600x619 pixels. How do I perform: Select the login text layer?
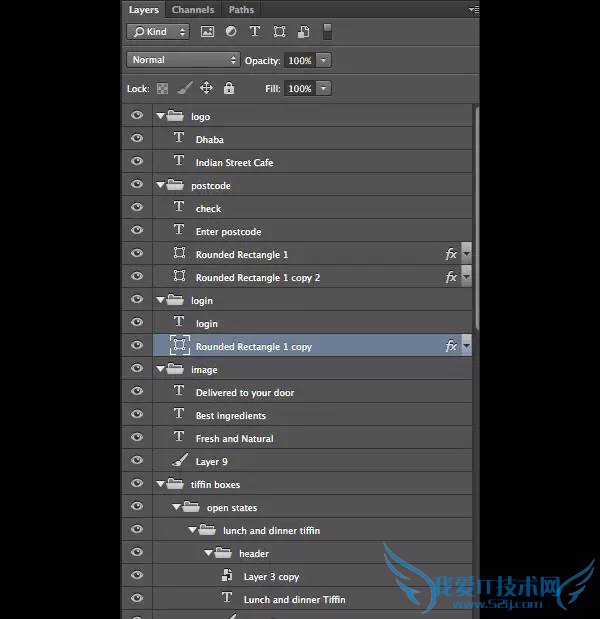pyautogui.click(x=312, y=323)
